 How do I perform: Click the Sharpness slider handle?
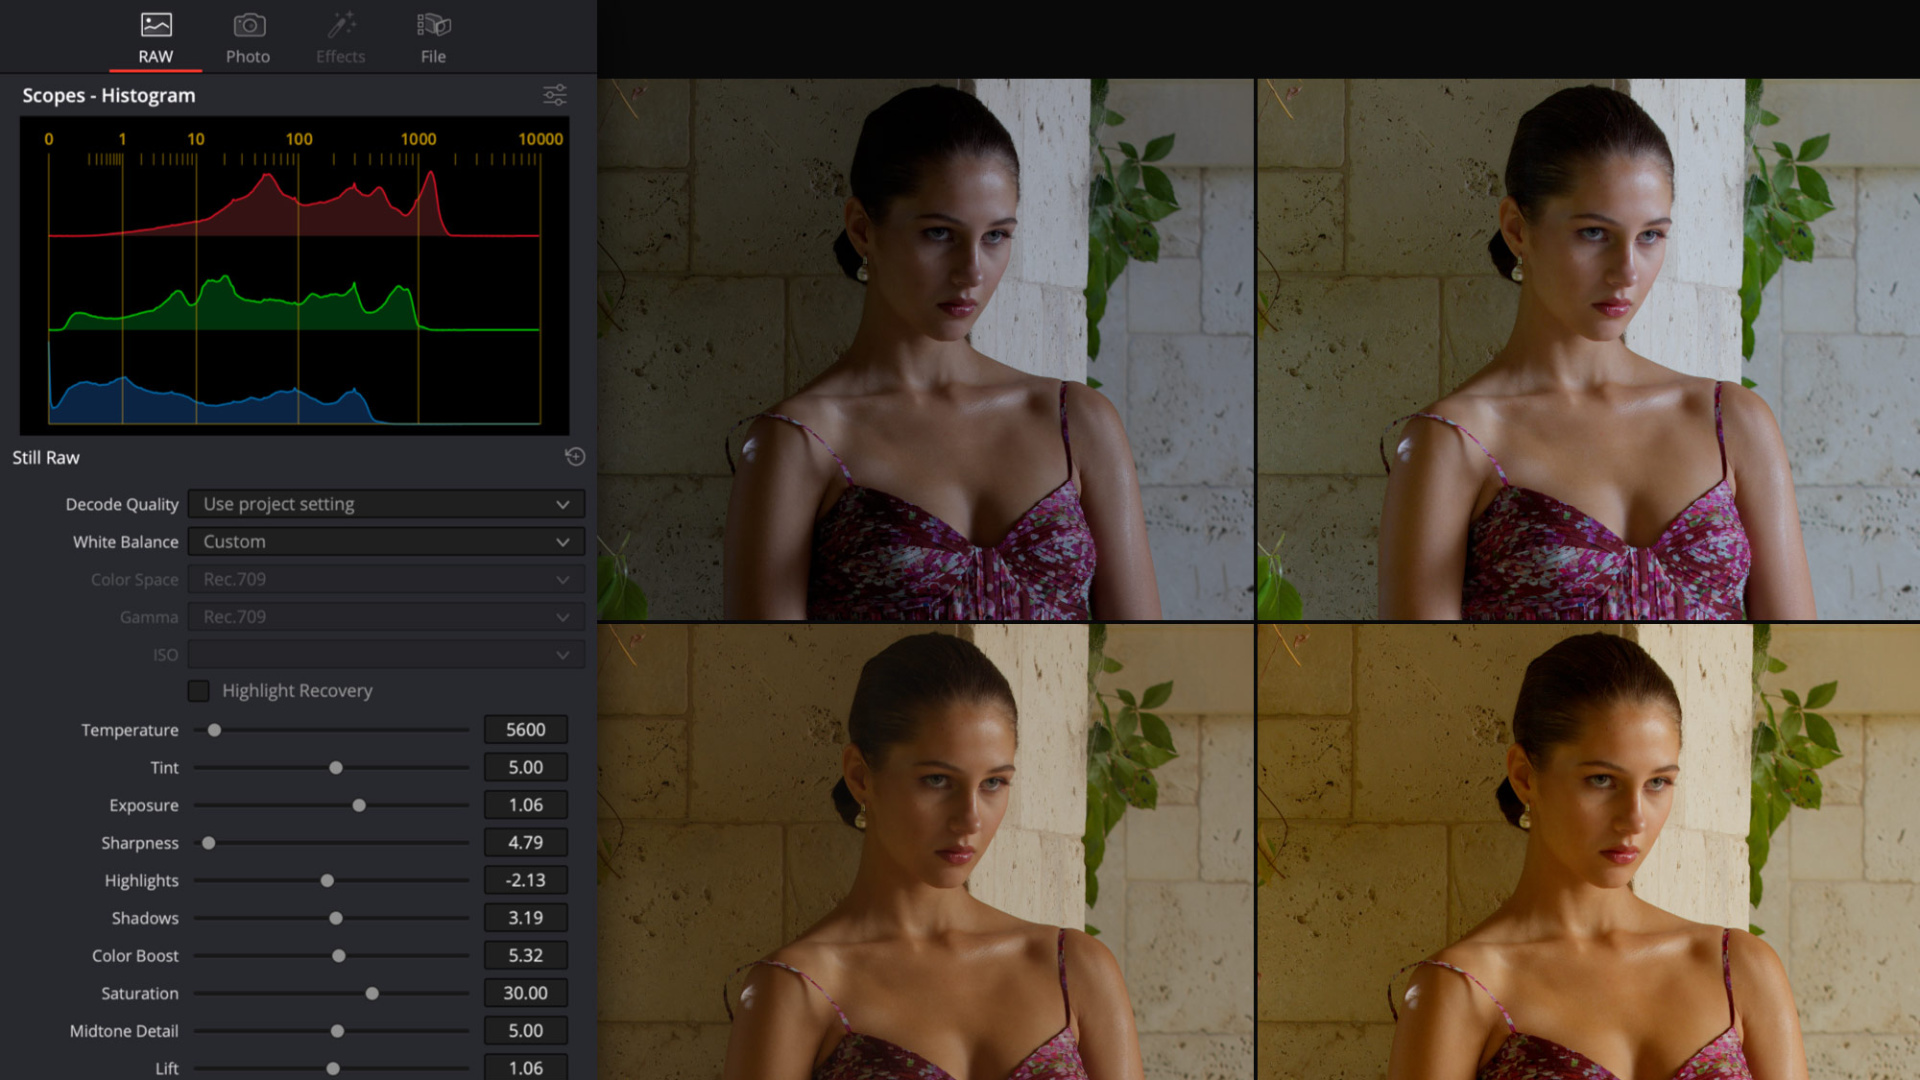209,844
